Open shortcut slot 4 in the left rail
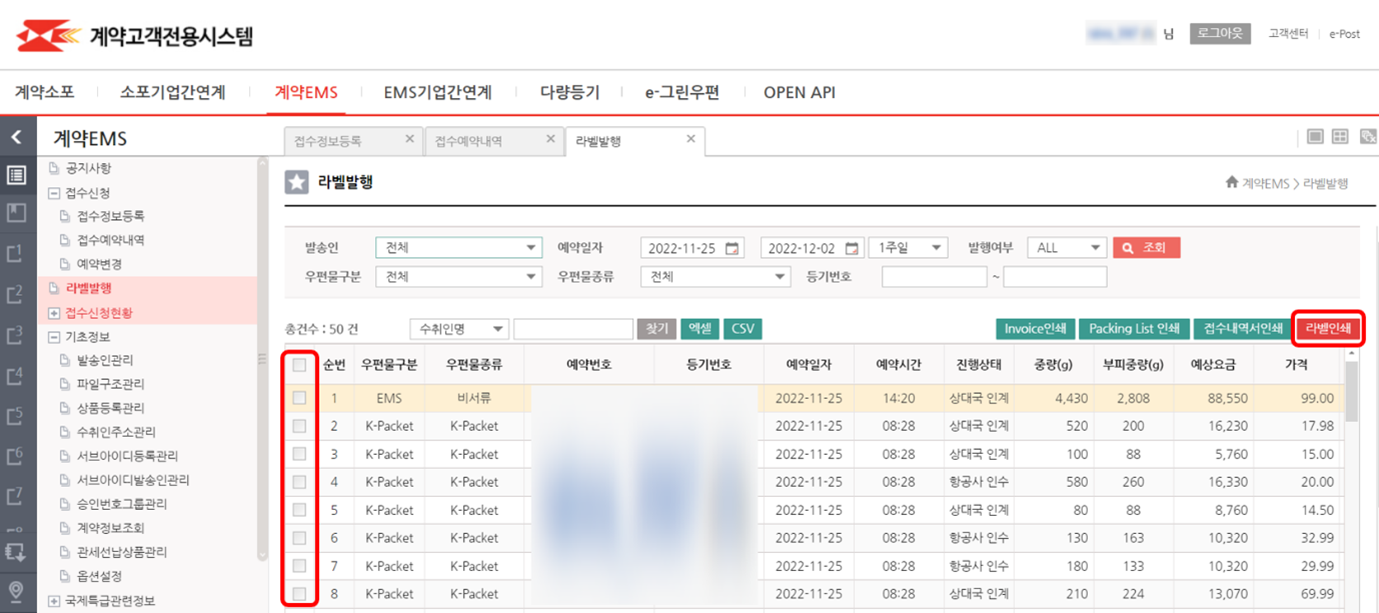 [x=16, y=375]
